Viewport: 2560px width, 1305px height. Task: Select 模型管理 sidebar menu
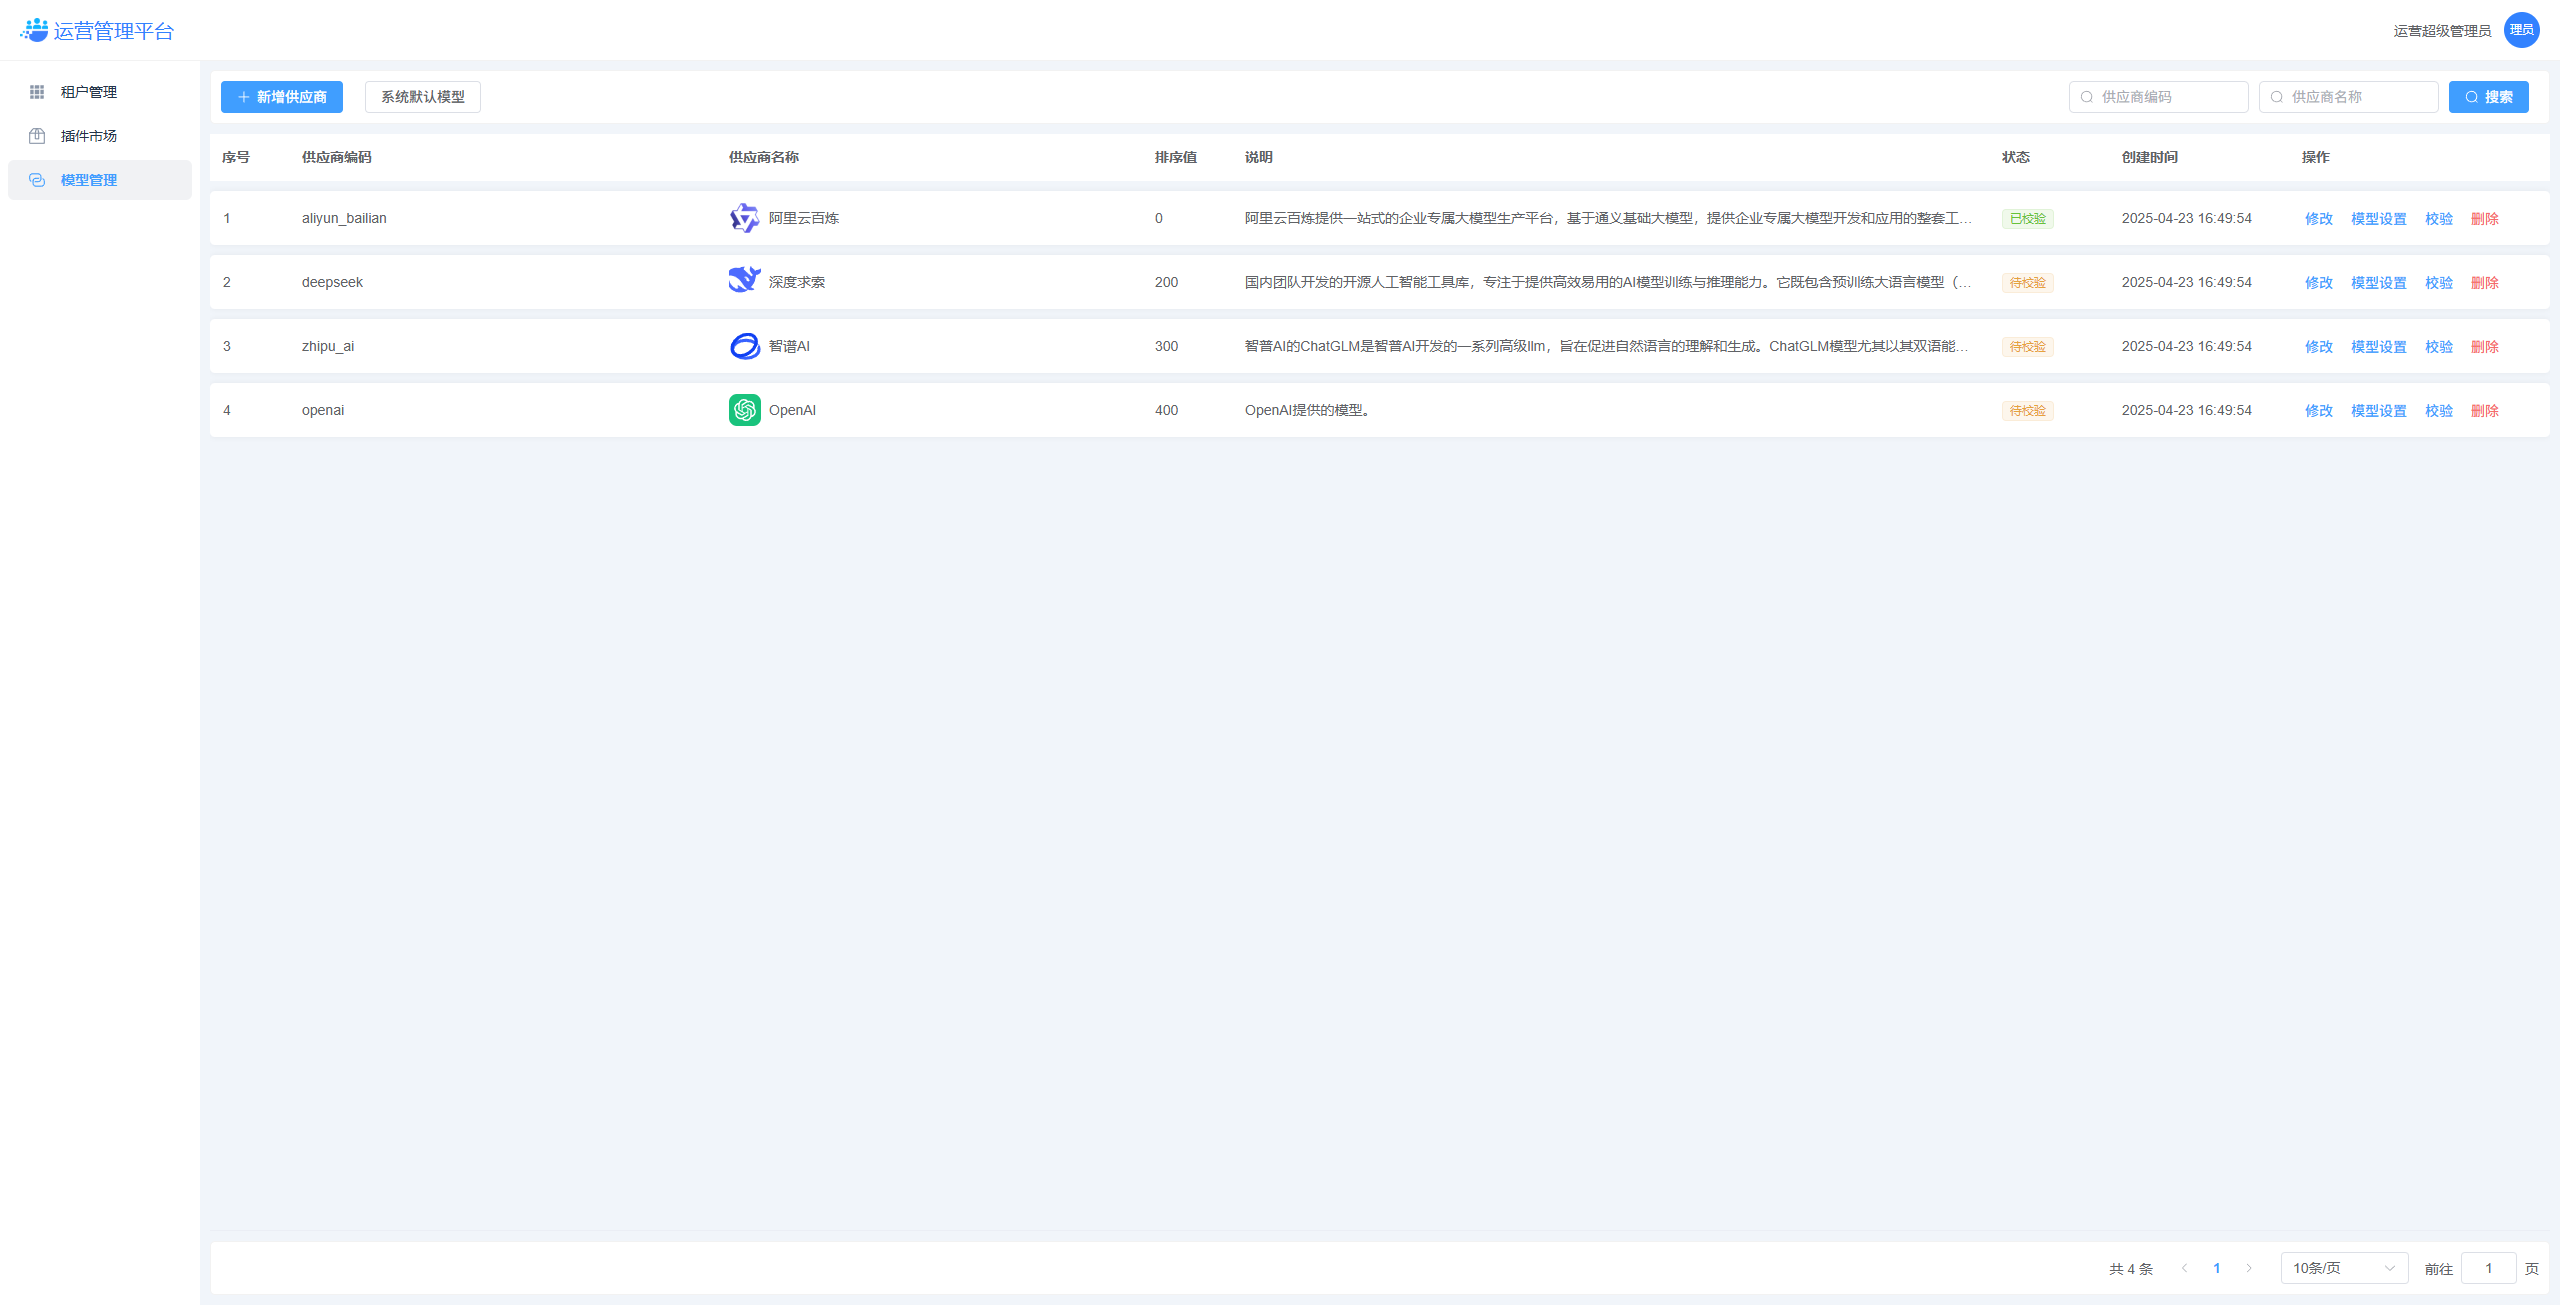click(x=100, y=180)
